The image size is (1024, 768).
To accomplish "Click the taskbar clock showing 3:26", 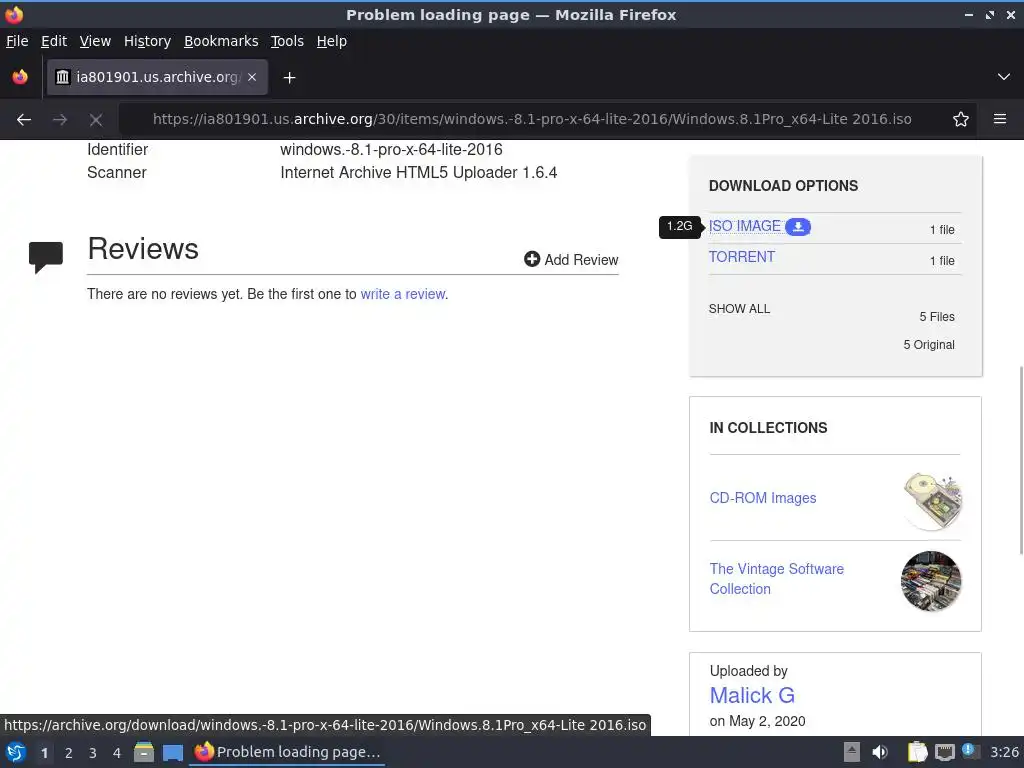I will coord(1004,752).
